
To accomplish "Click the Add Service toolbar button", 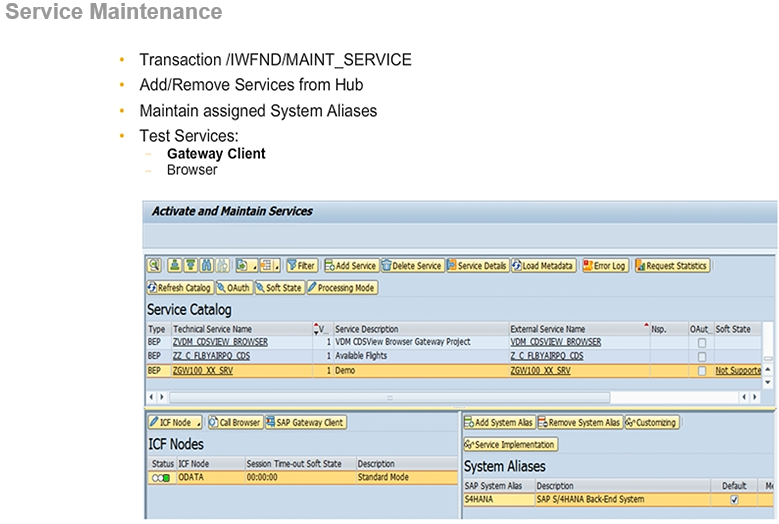I will pyautogui.click(x=350, y=266).
